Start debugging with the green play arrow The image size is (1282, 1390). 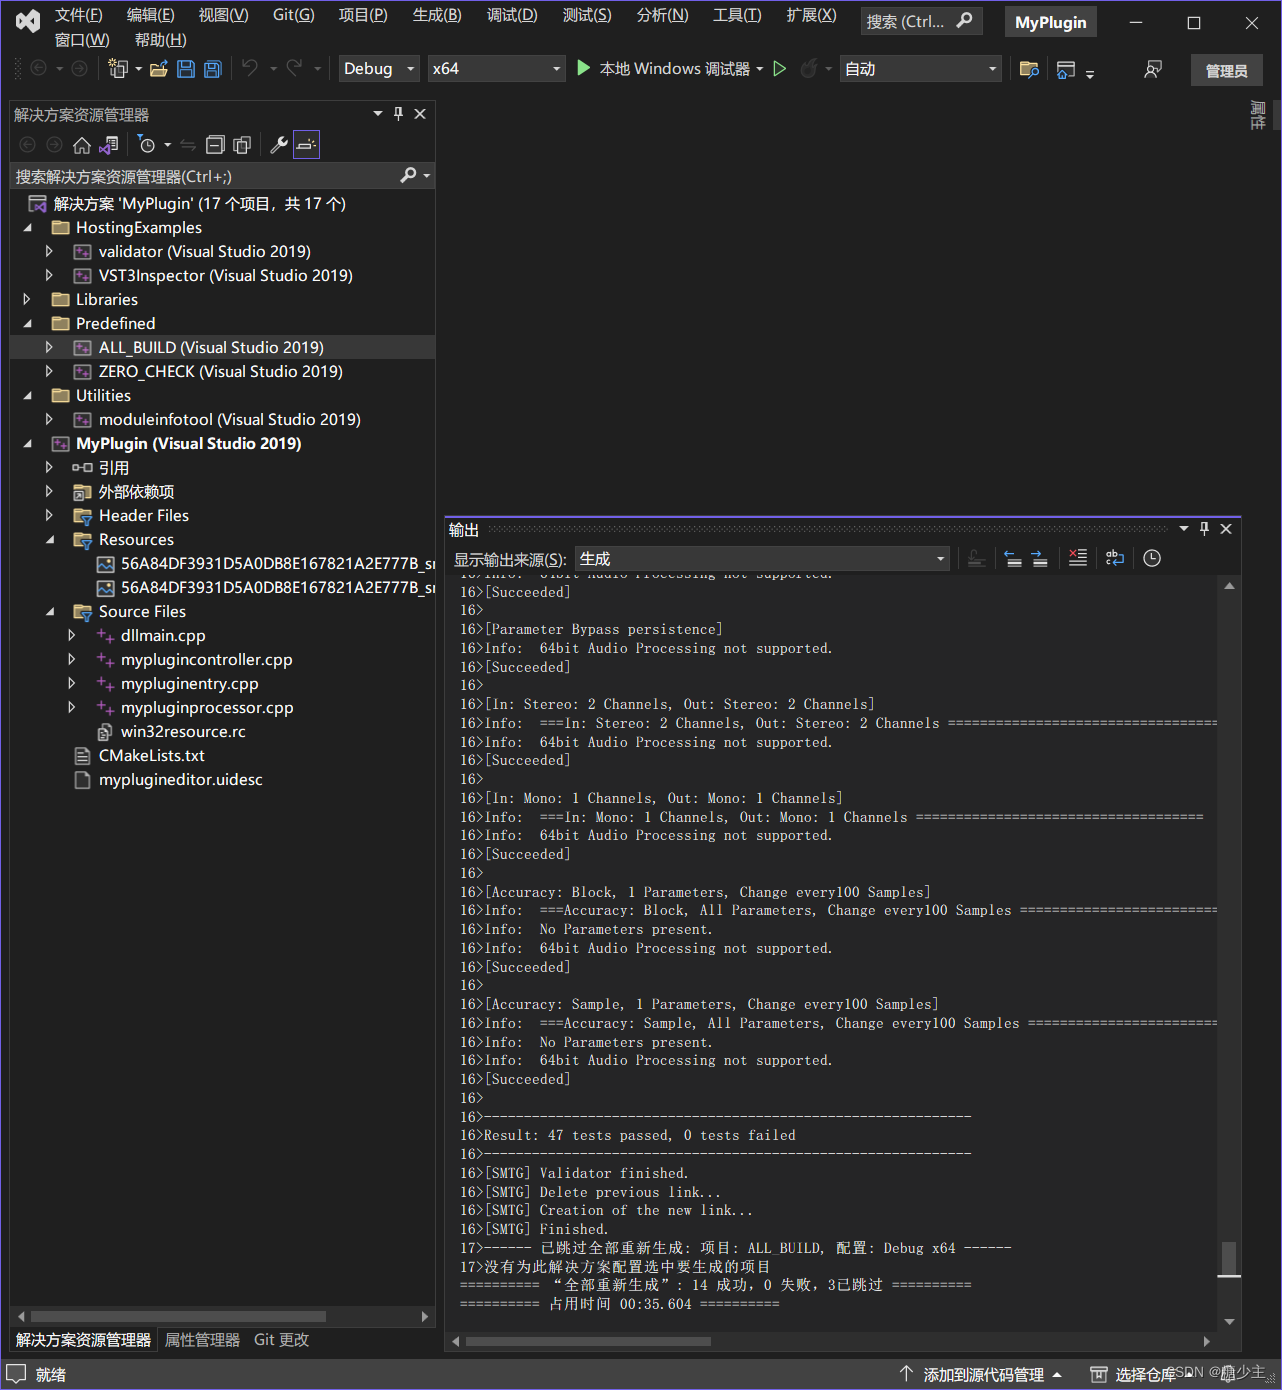pos(584,68)
